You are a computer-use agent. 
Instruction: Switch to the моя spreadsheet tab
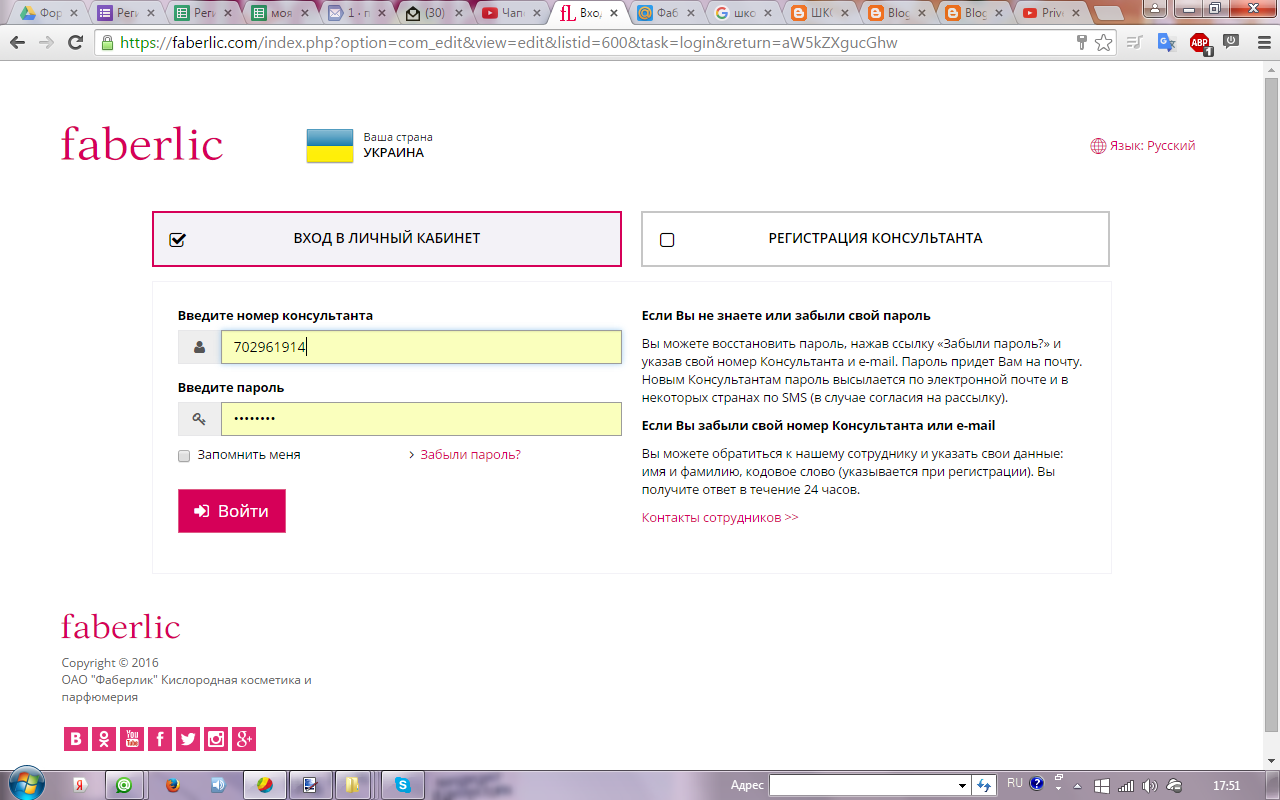click(x=280, y=13)
